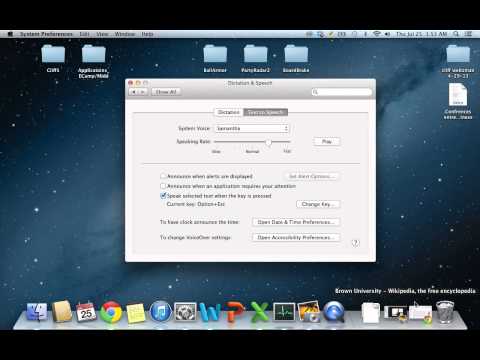This screenshot has width=480, height=360.
Task: Click Open Date & Time Preferences...
Action: point(296,222)
